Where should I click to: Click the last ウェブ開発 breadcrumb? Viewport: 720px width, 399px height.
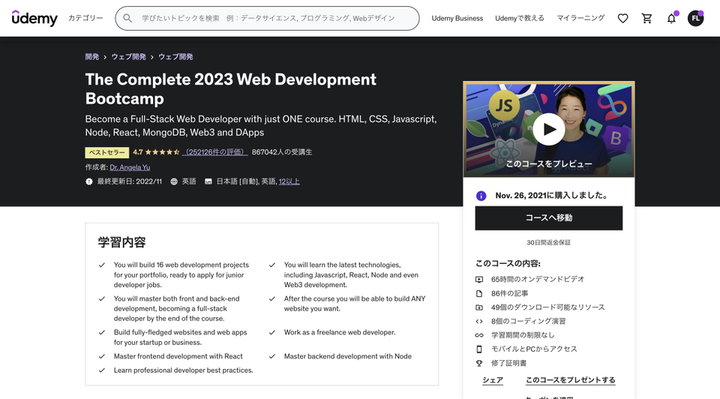175,57
